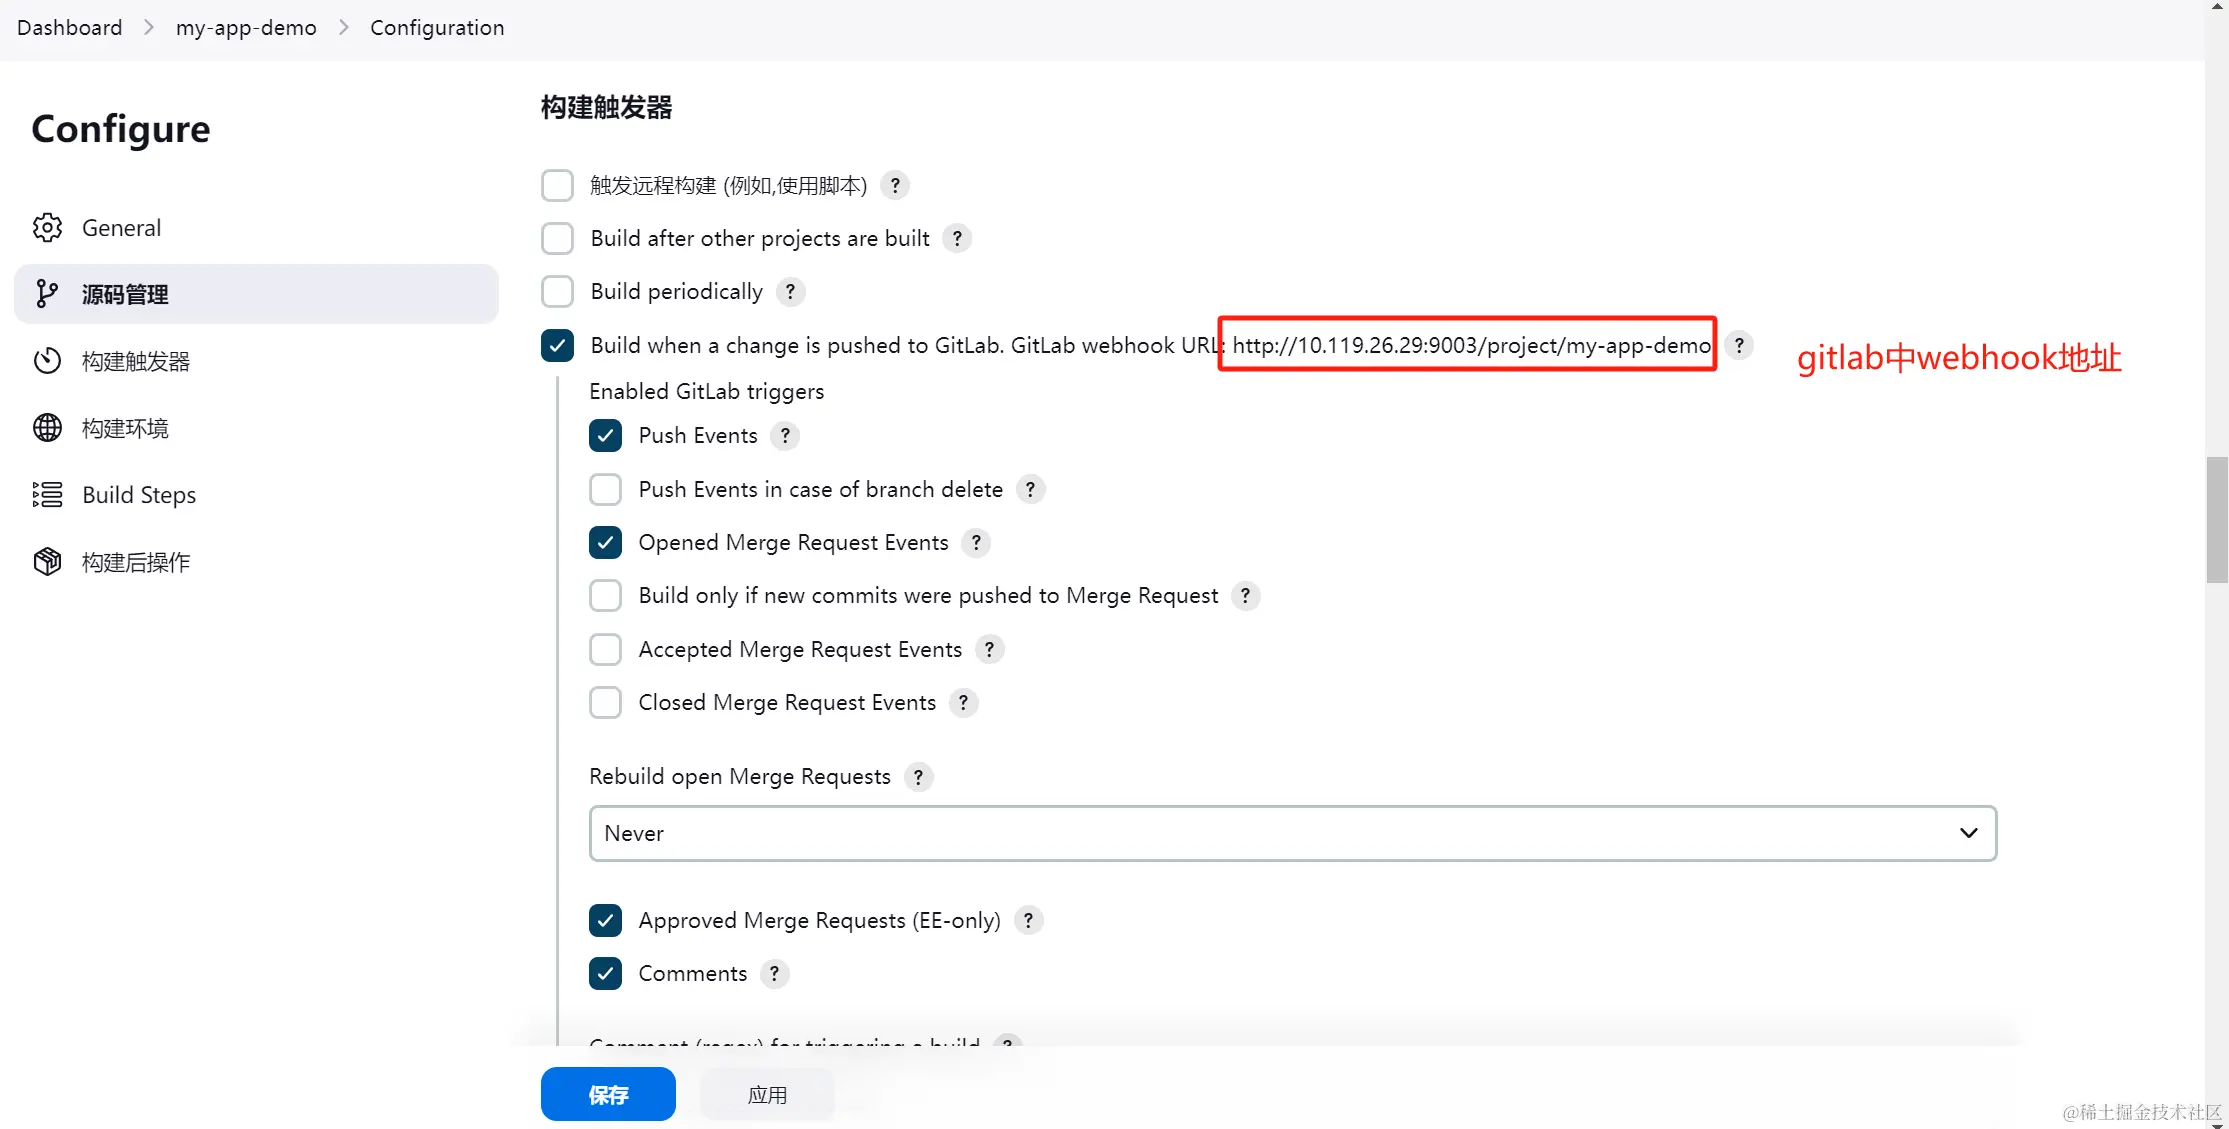Open help for Build only if new commits

click(1245, 595)
